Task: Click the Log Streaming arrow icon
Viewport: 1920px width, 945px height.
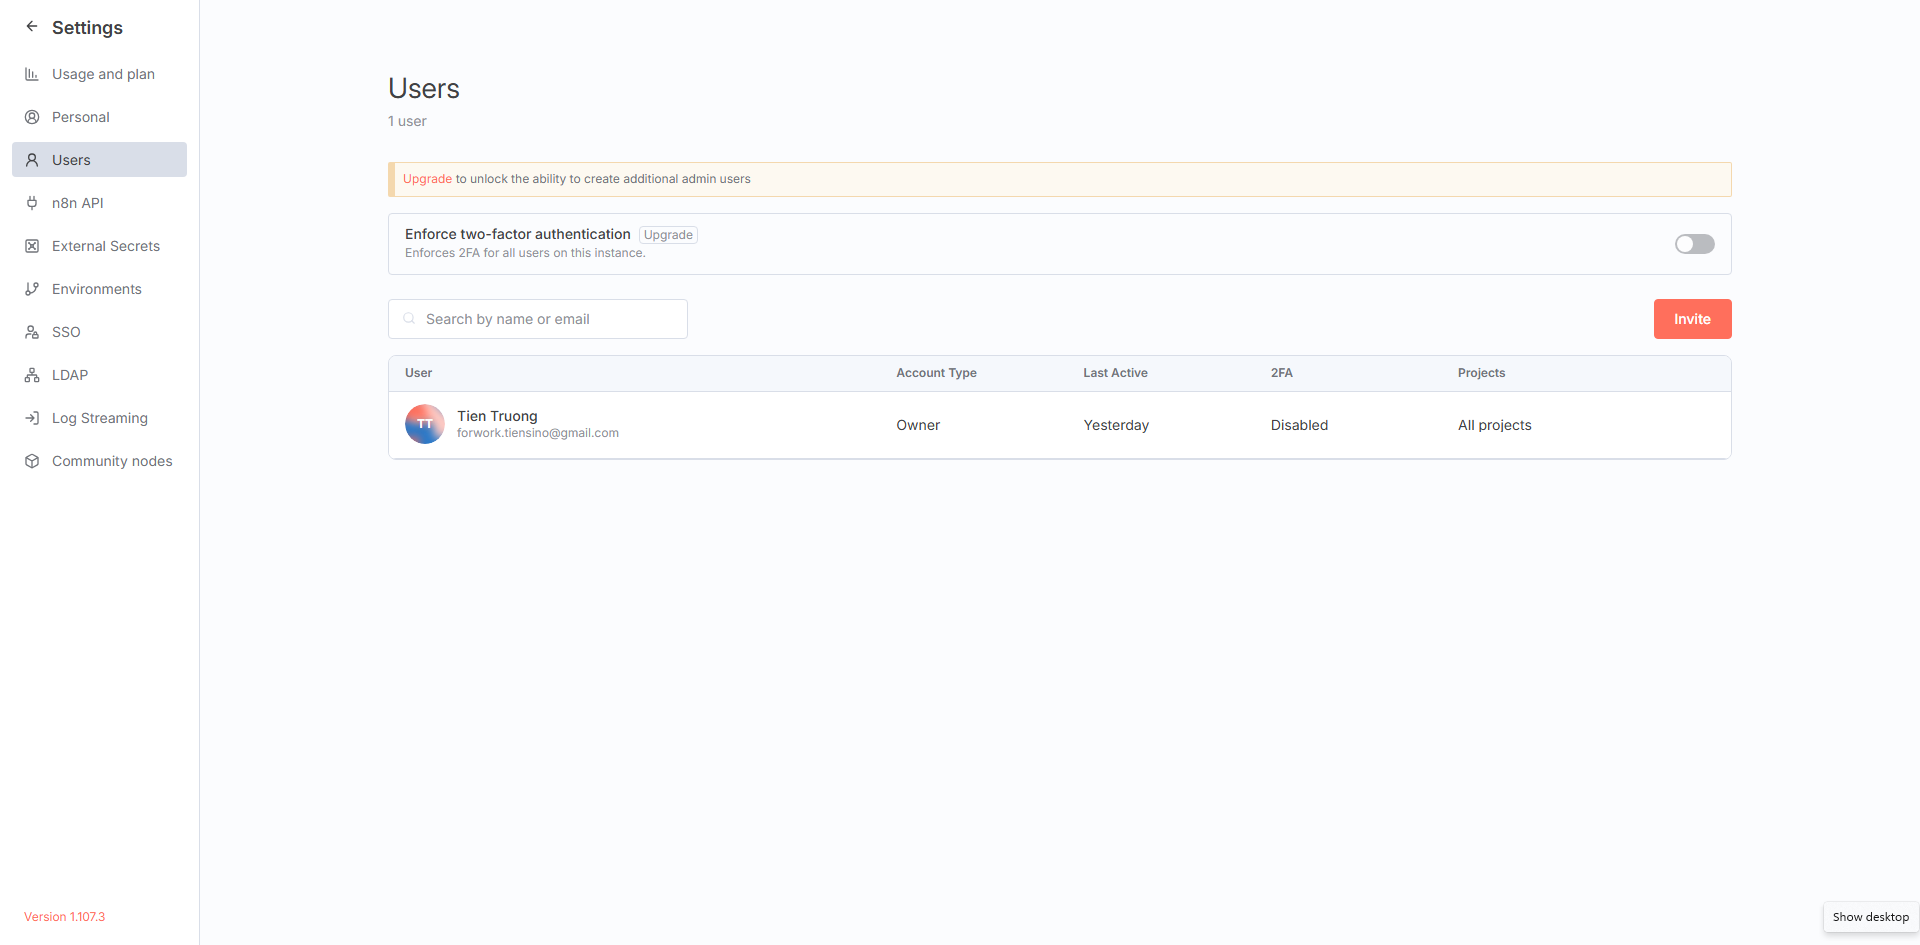Action: (32, 418)
